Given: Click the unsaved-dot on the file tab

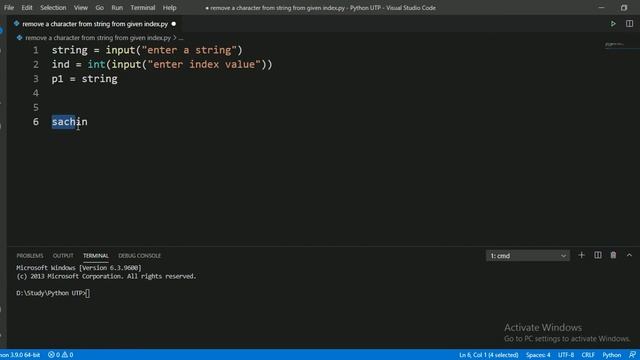Looking at the screenshot, I should click(x=174, y=24).
